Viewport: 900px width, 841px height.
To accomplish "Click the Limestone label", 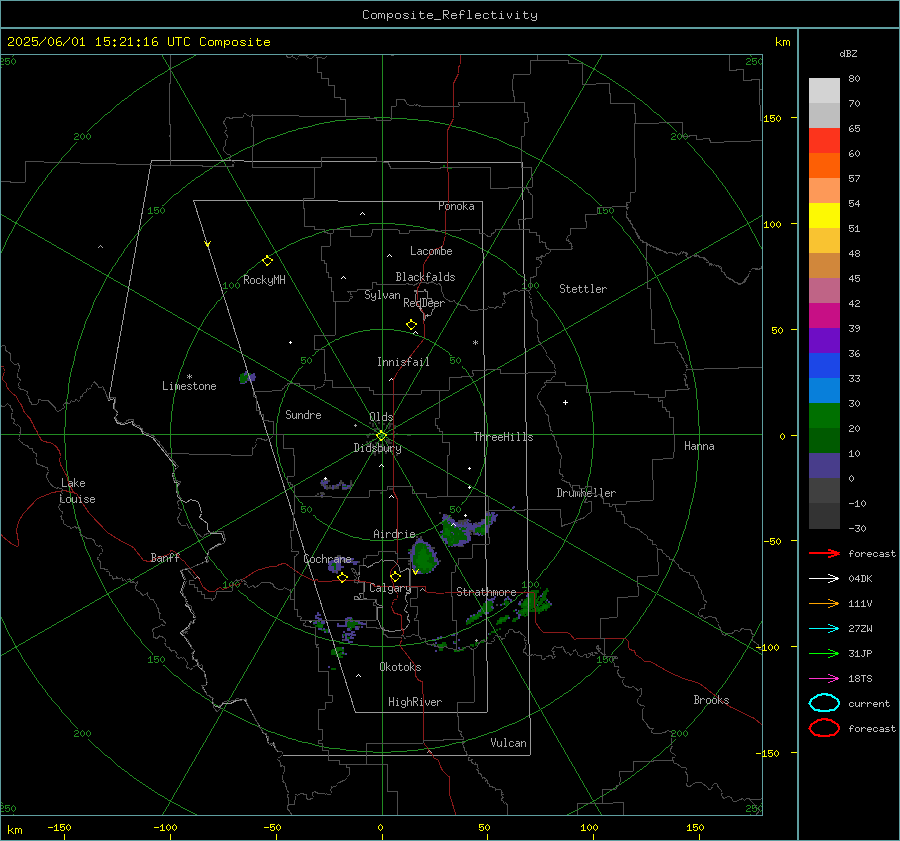I will pyautogui.click(x=189, y=386).
